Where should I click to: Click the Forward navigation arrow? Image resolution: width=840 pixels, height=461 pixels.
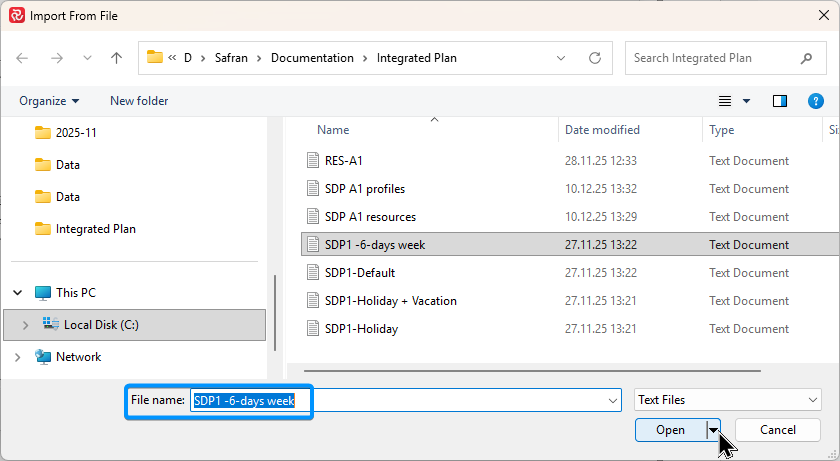tap(56, 58)
